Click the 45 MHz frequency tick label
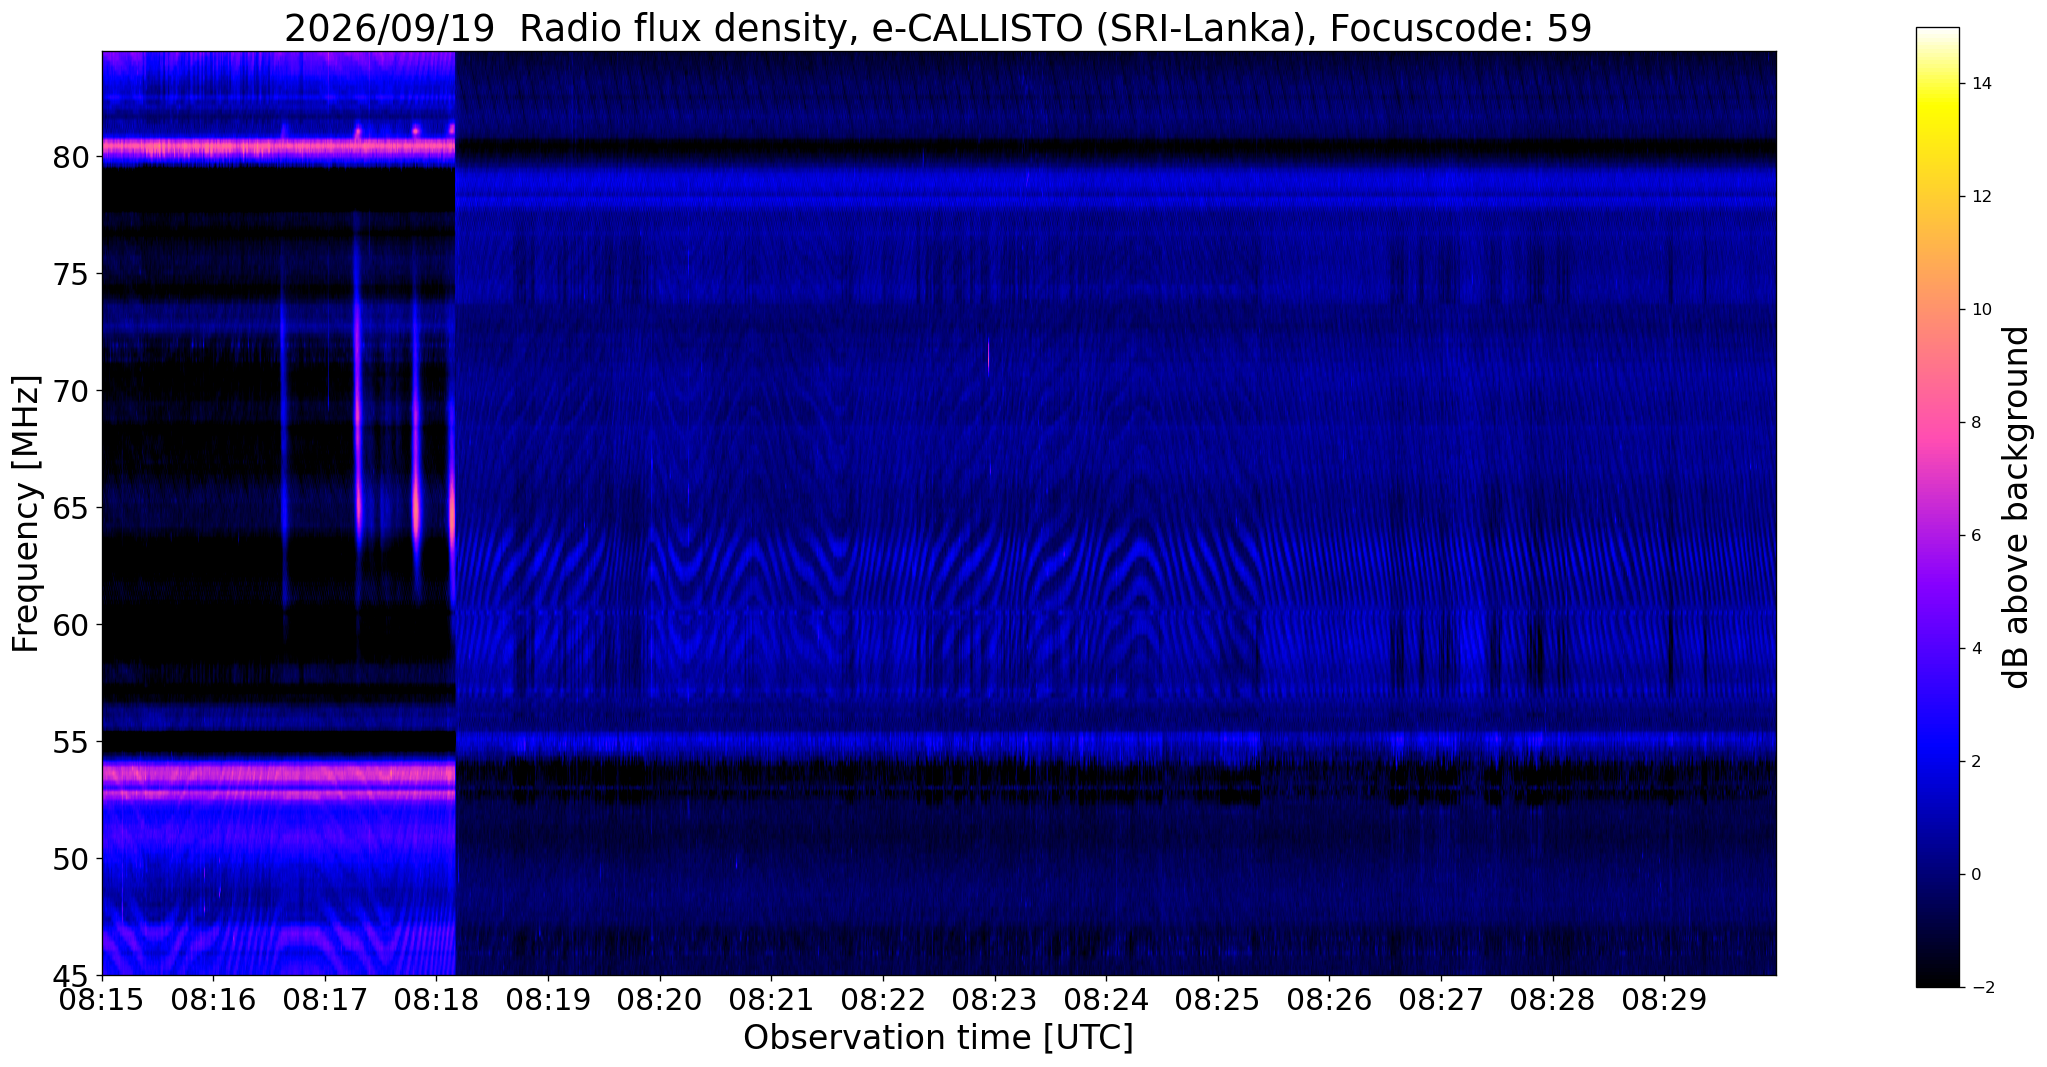2047x1067 pixels. click(x=70, y=975)
